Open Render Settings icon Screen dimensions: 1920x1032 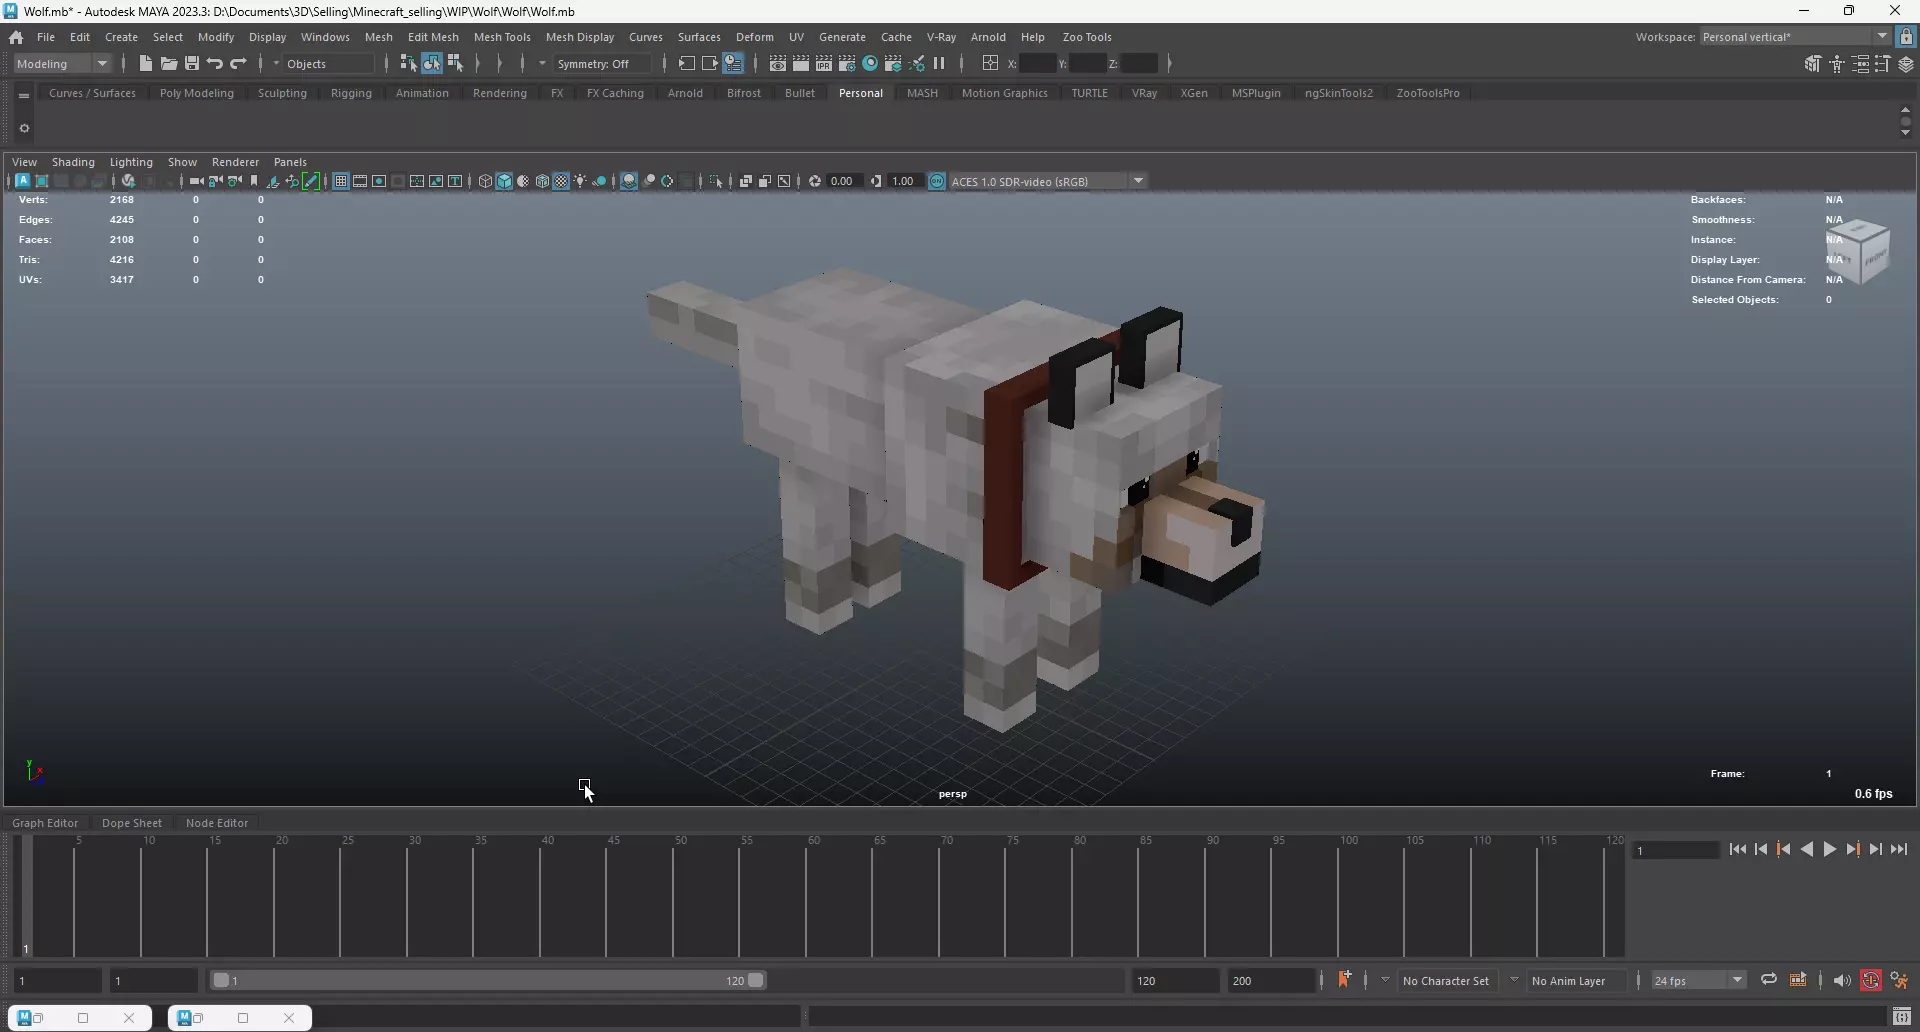click(847, 63)
